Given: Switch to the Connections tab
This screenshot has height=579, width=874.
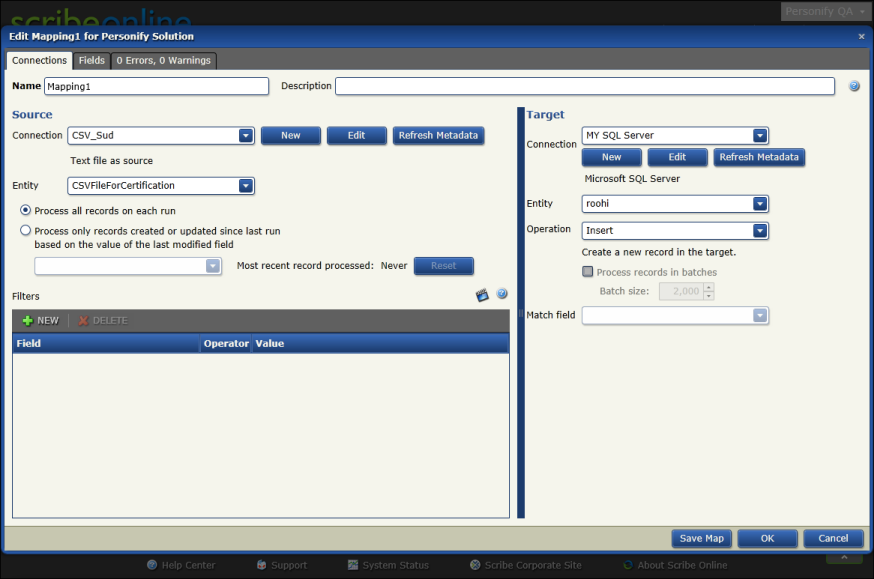Looking at the screenshot, I should tap(39, 61).
